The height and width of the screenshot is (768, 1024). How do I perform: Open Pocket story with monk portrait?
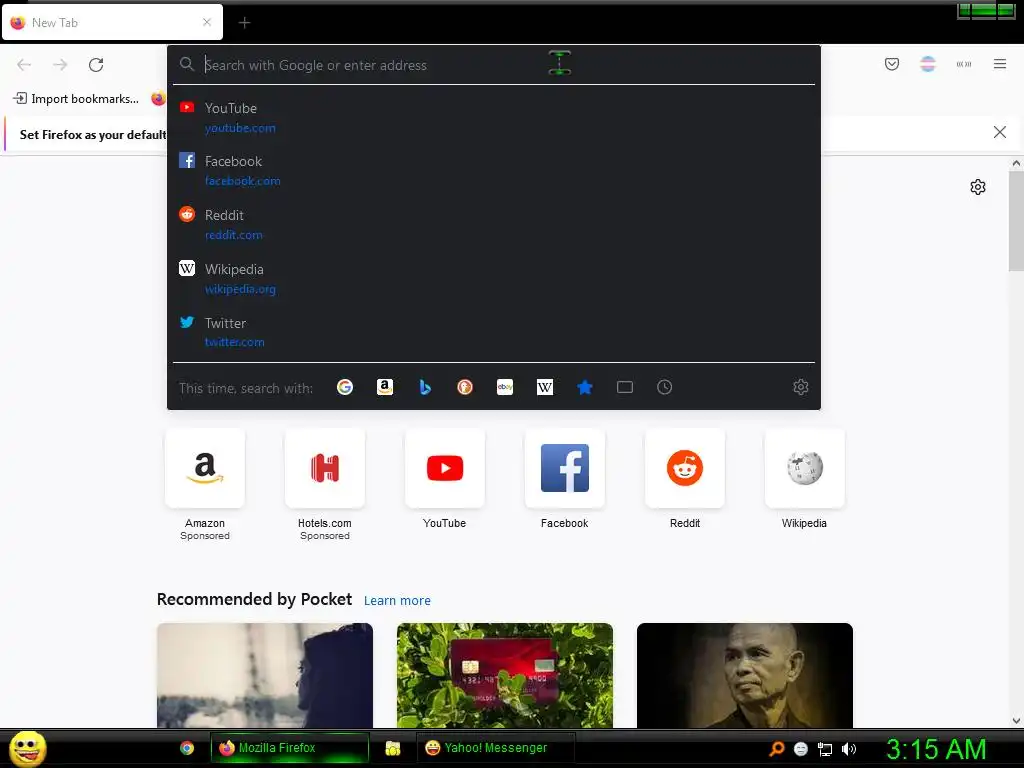[744, 675]
